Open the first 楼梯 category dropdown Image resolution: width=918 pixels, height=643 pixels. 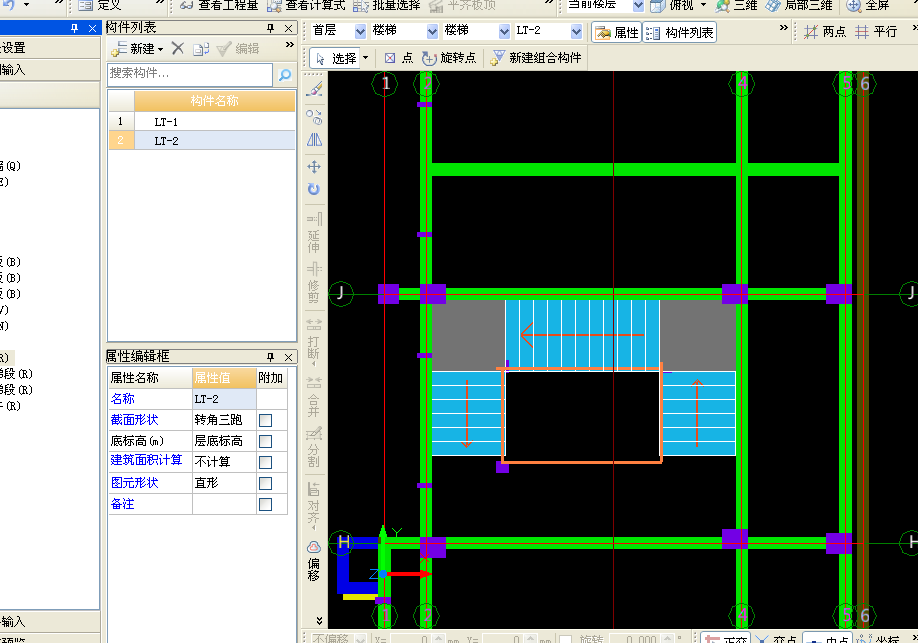pyautogui.click(x=433, y=32)
